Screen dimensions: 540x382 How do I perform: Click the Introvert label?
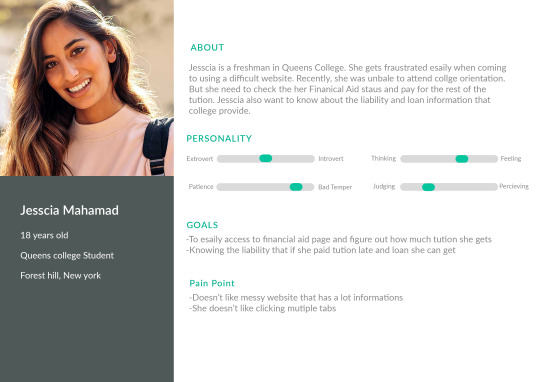pyautogui.click(x=331, y=159)
